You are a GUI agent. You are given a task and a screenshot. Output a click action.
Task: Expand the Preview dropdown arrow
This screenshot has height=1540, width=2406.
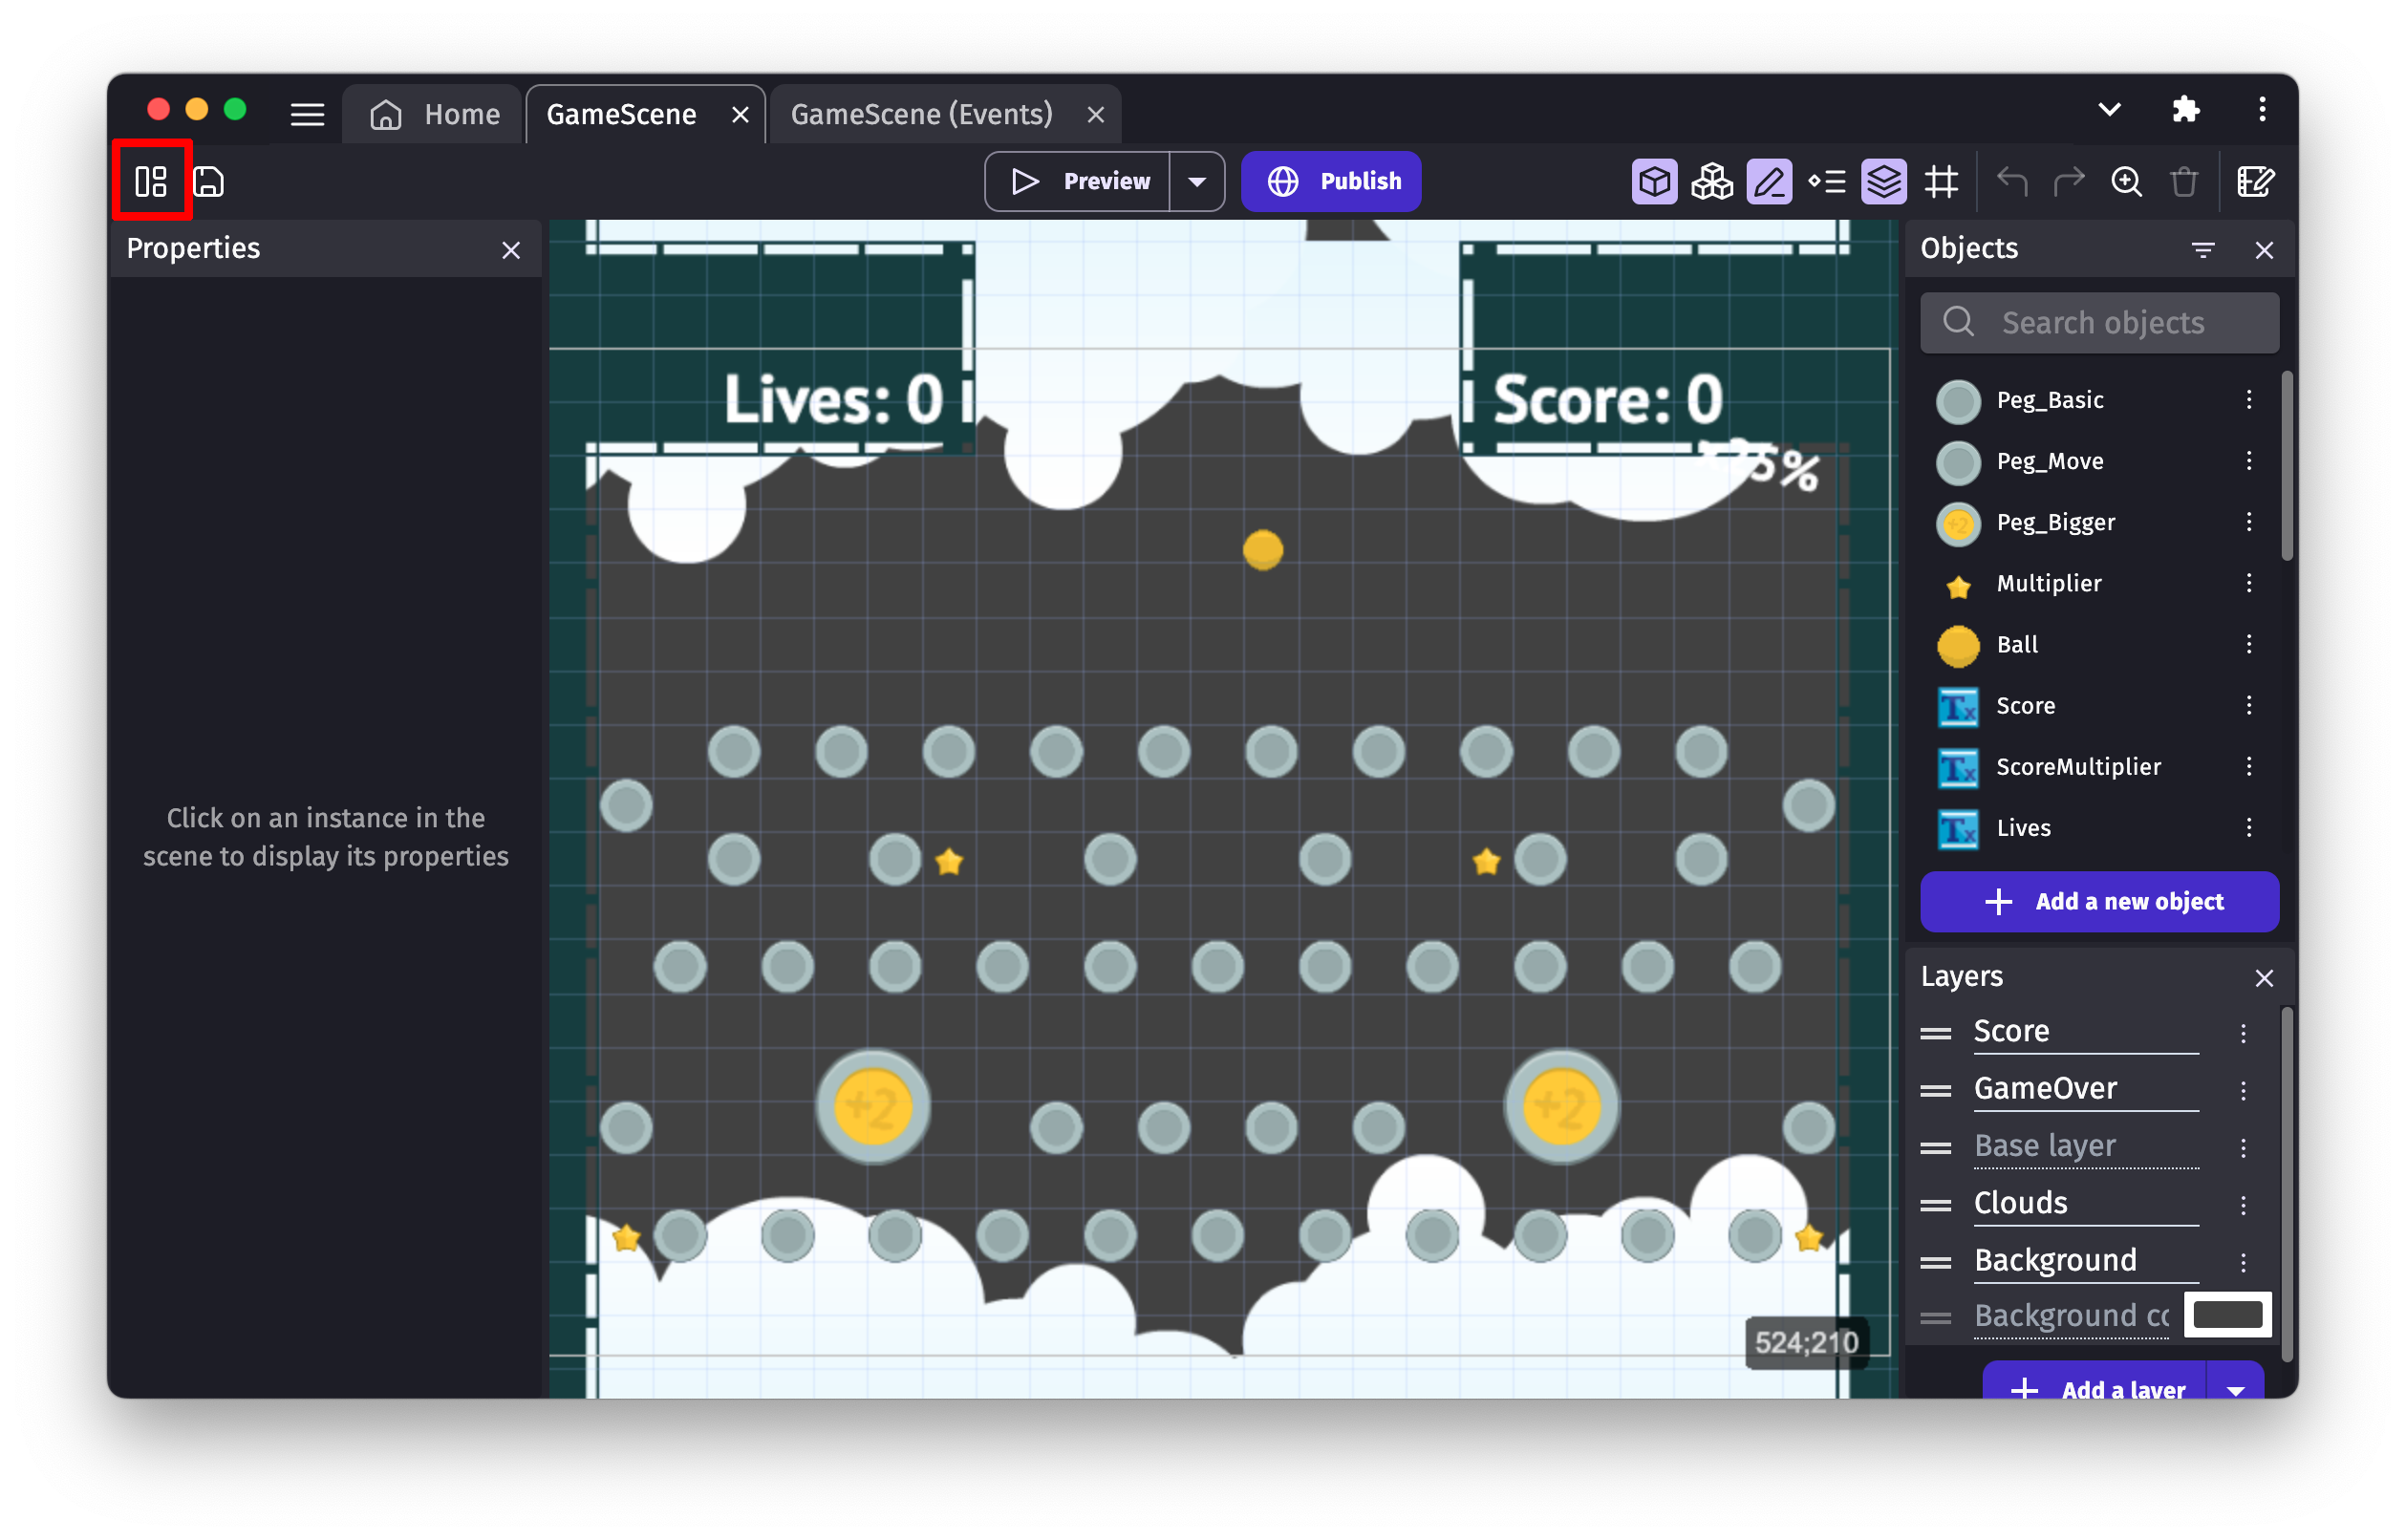[1197, 181]
